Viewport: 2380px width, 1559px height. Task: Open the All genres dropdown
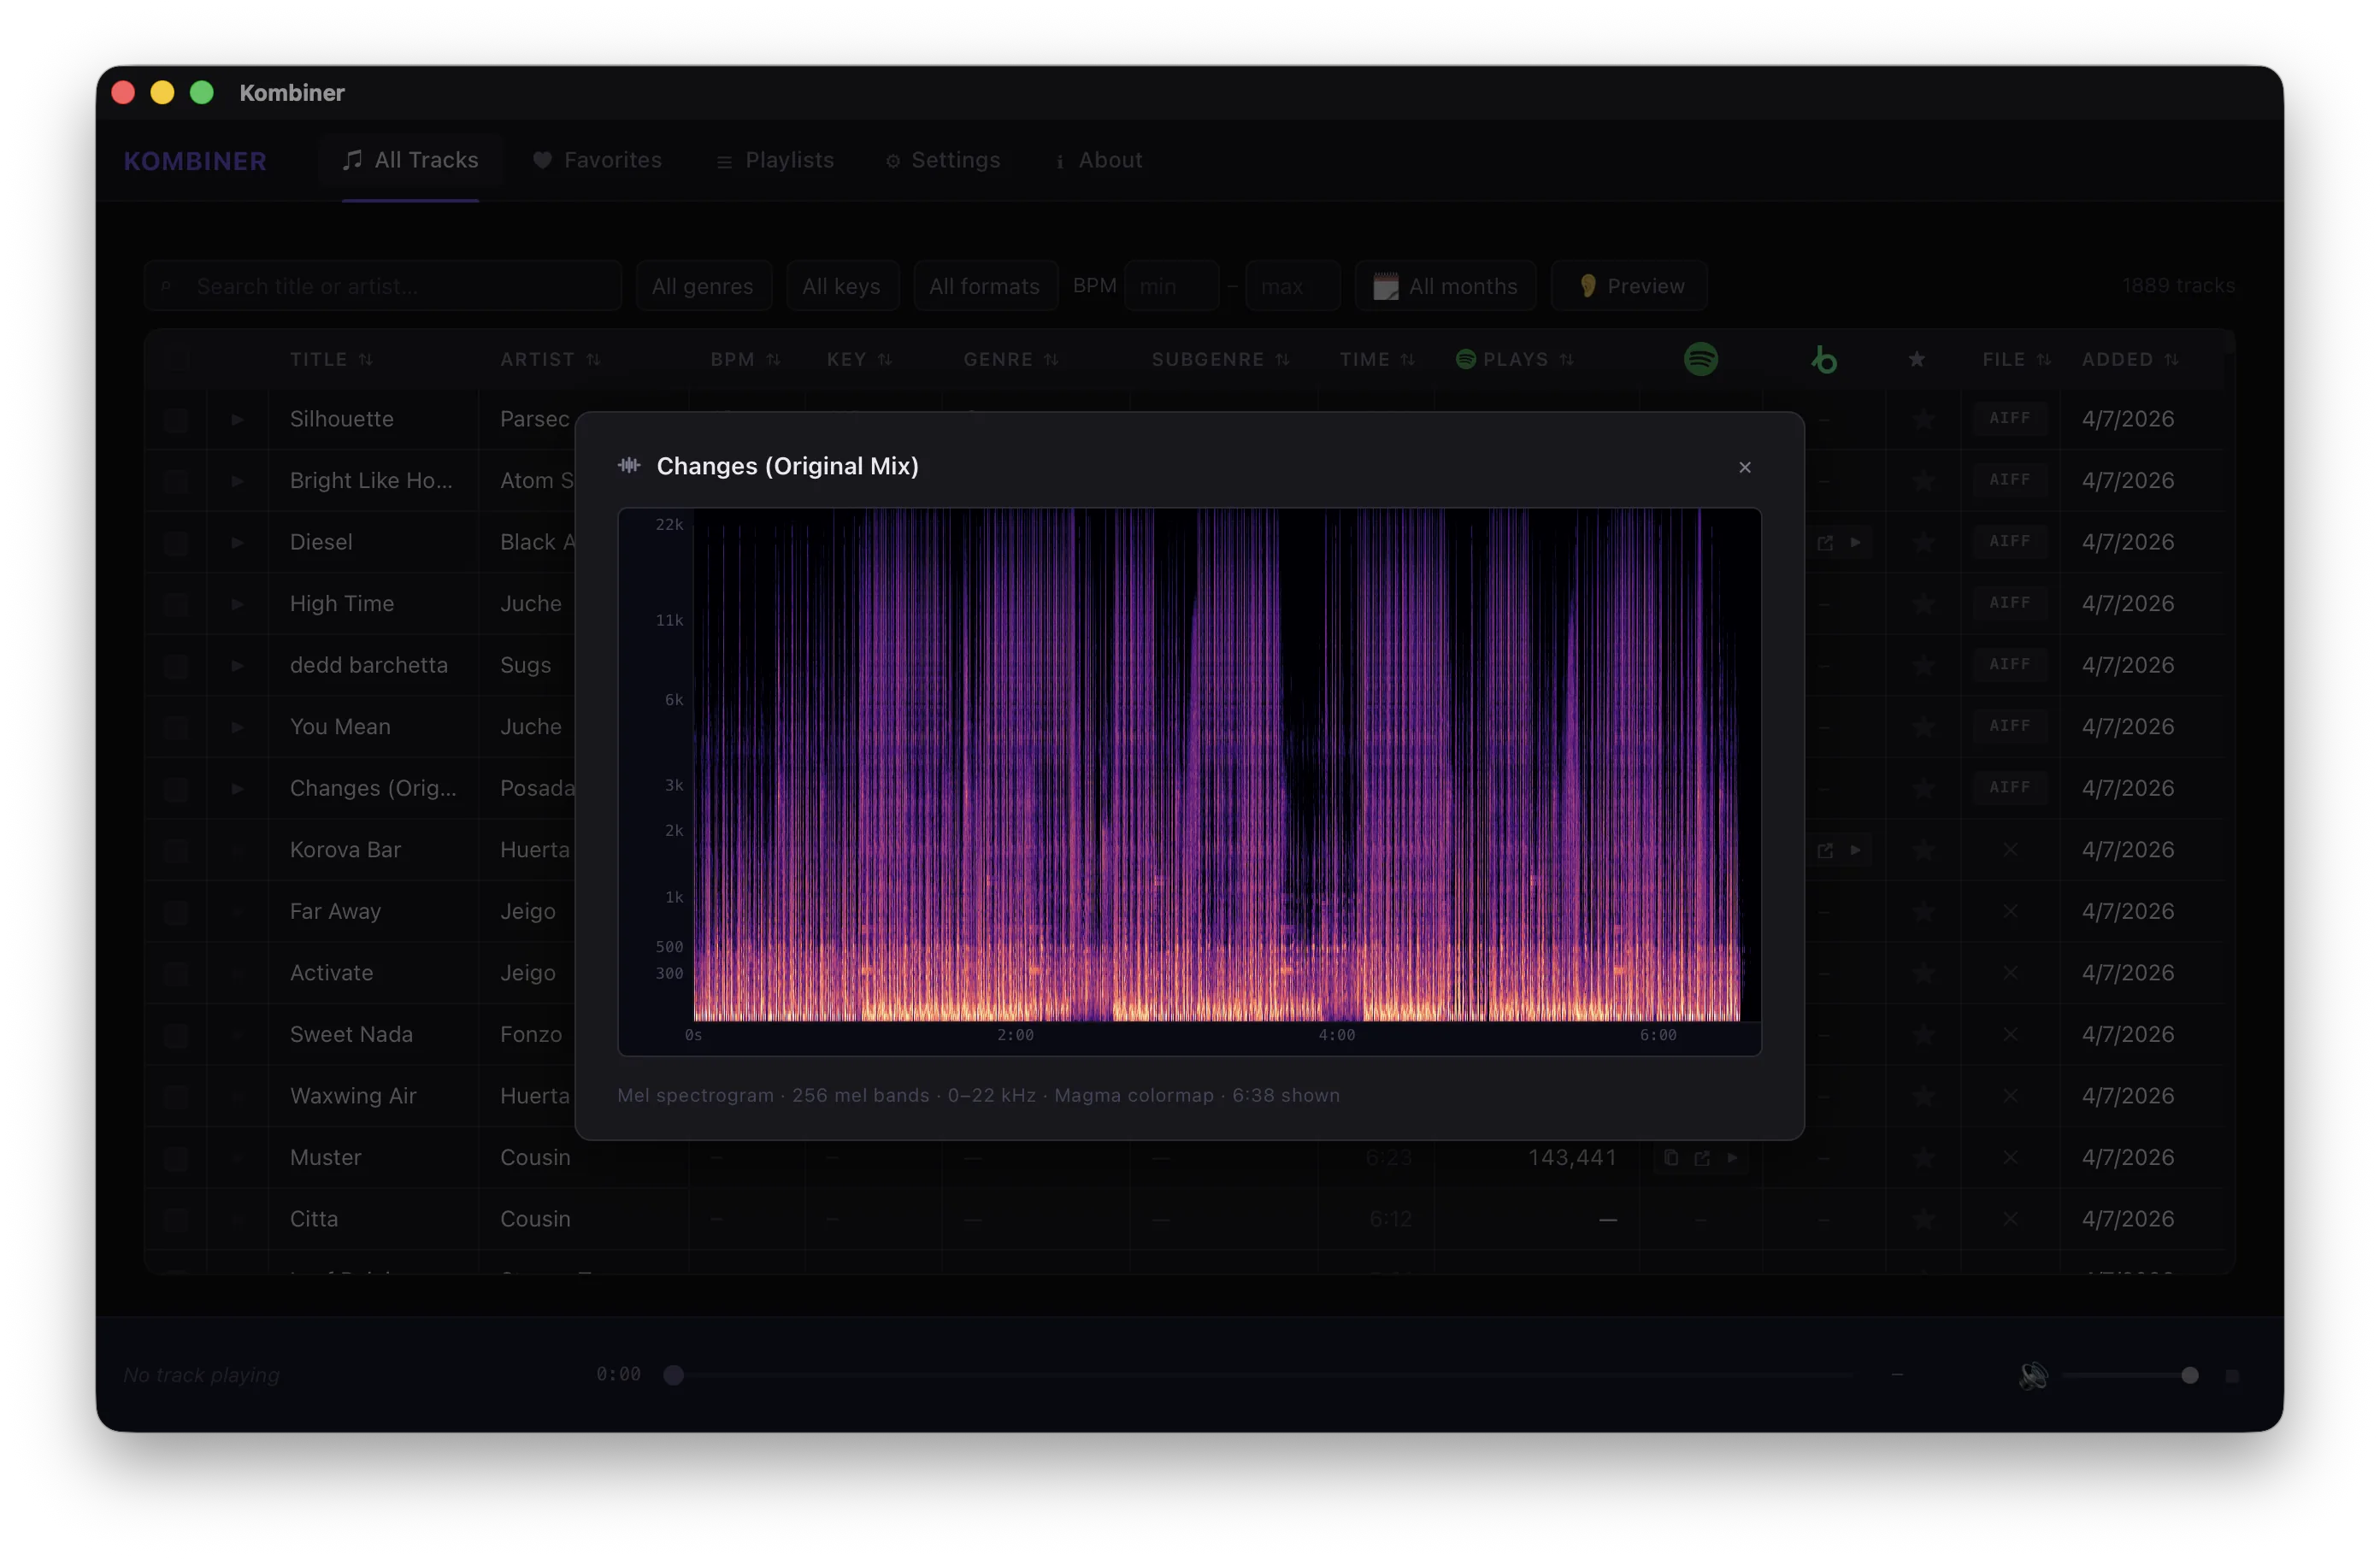(703, 286)
